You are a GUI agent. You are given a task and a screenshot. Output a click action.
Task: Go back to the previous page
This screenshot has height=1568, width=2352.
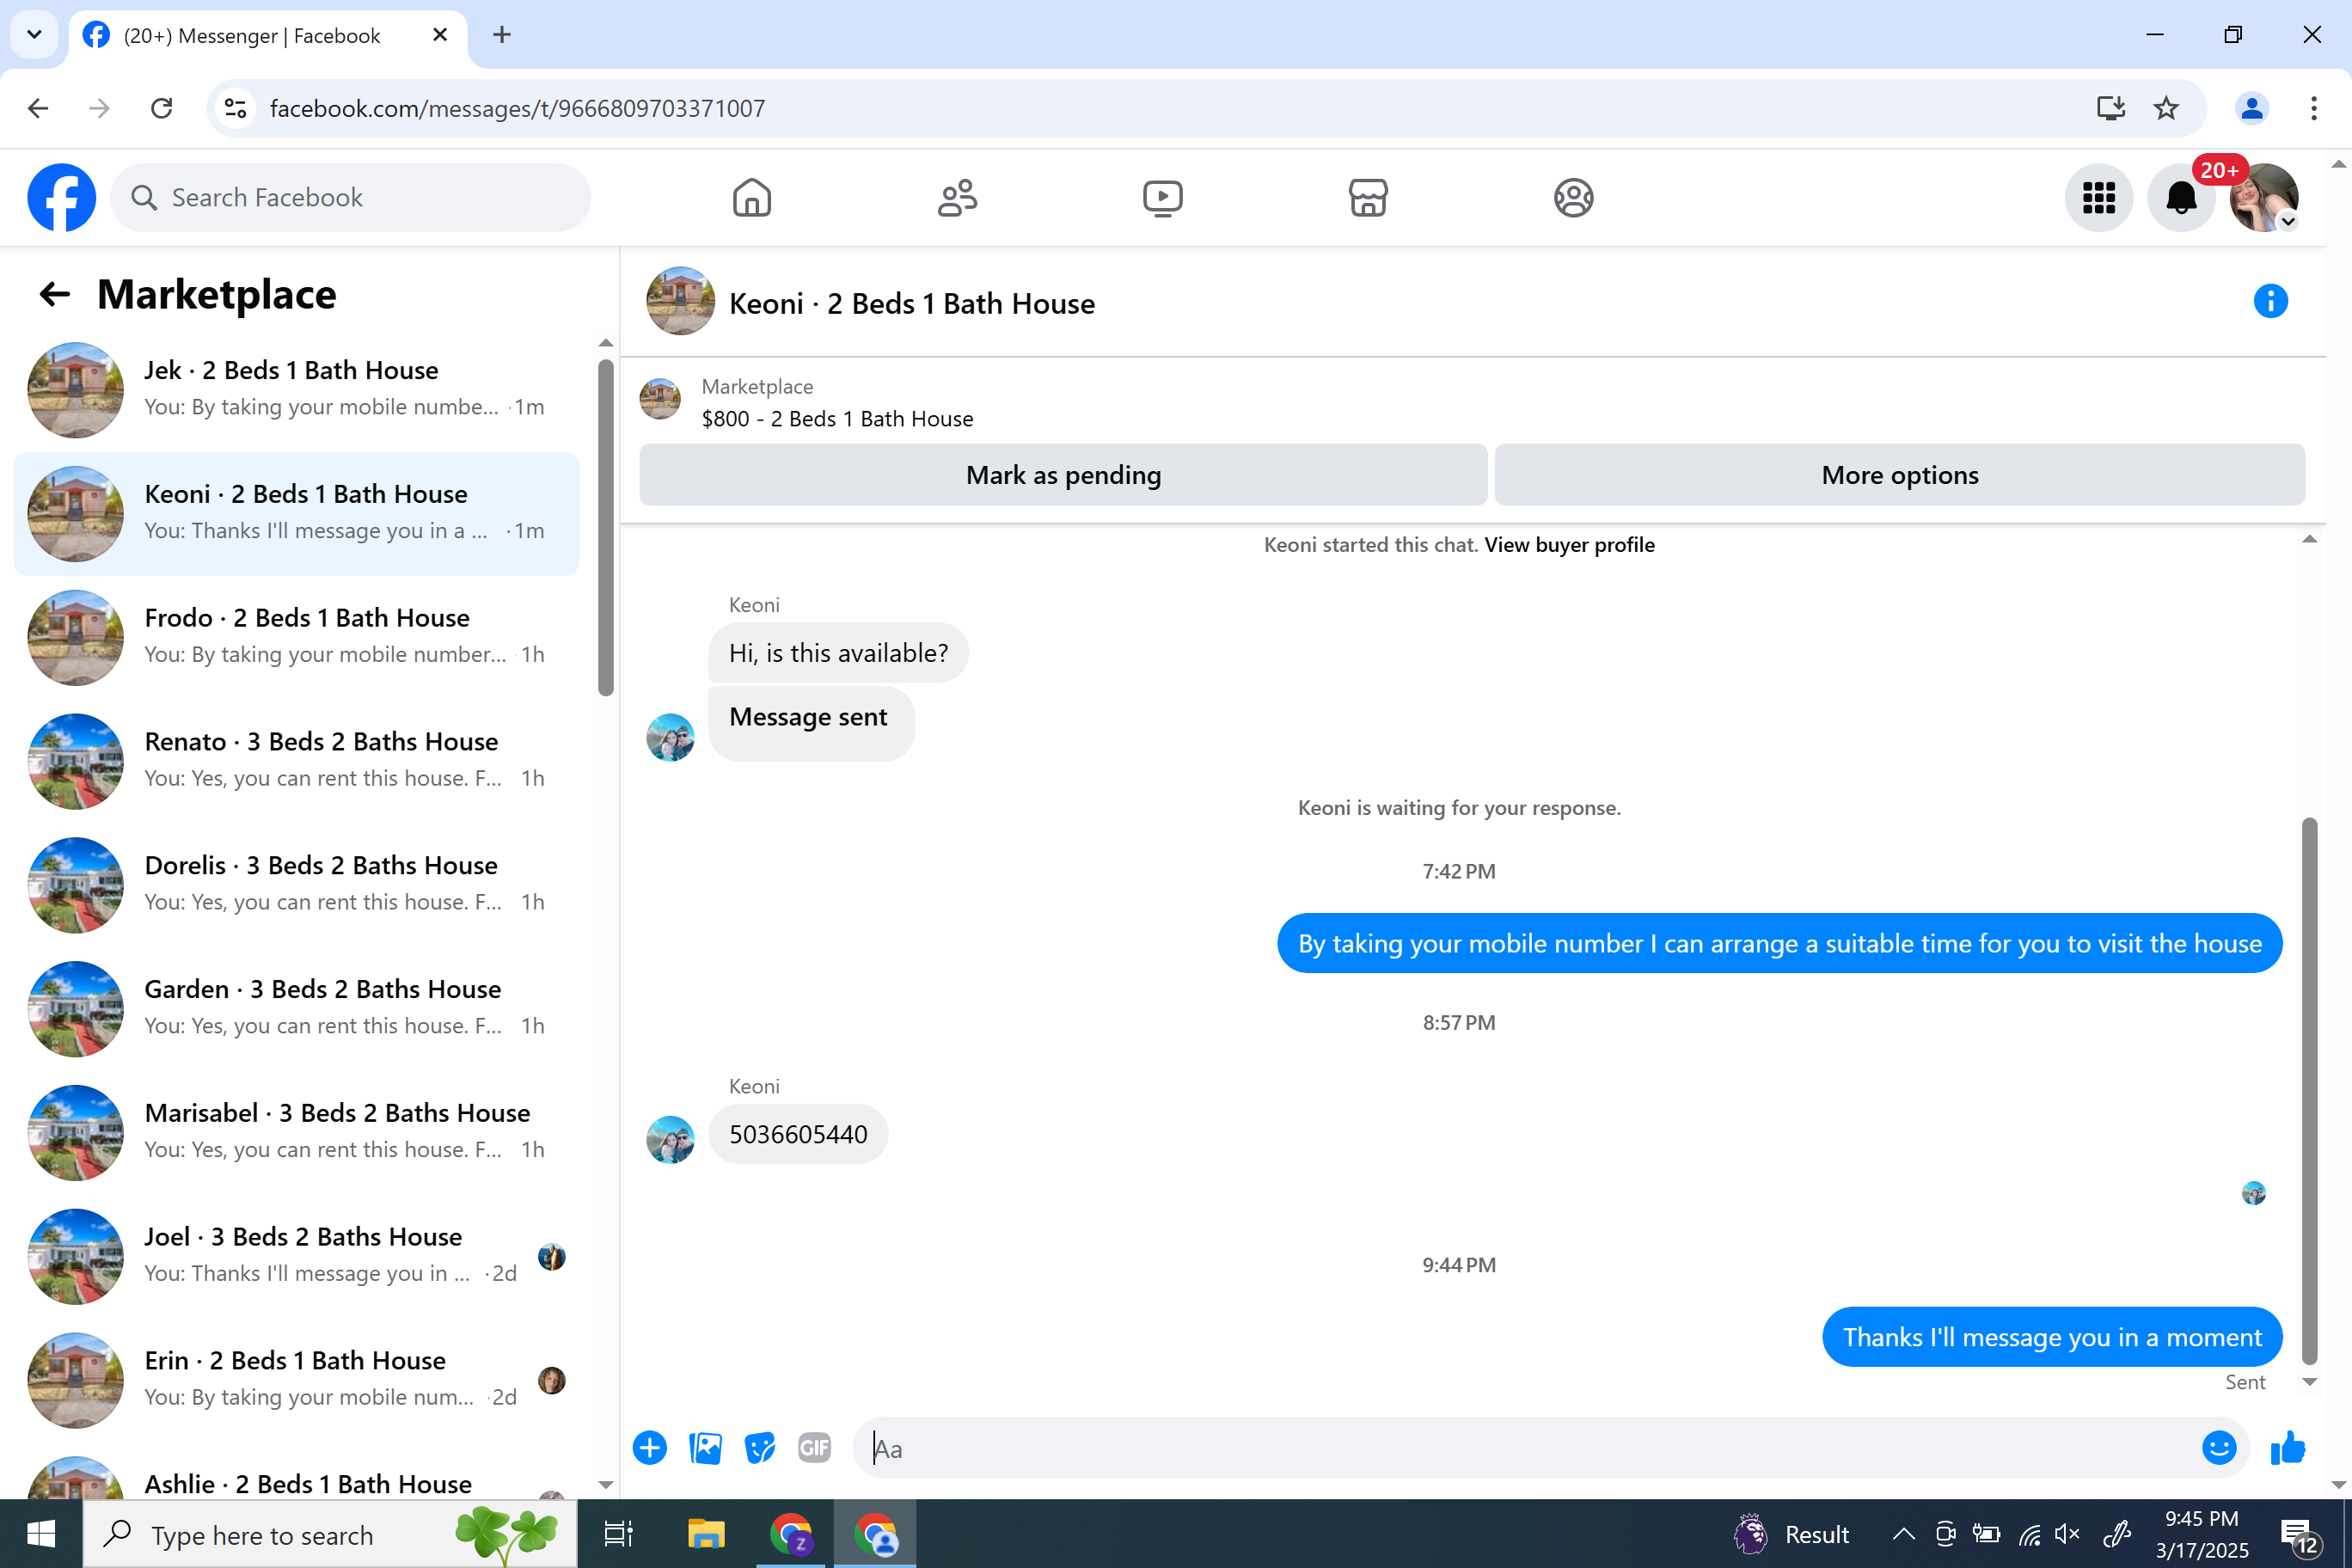(x=38, y=108)
